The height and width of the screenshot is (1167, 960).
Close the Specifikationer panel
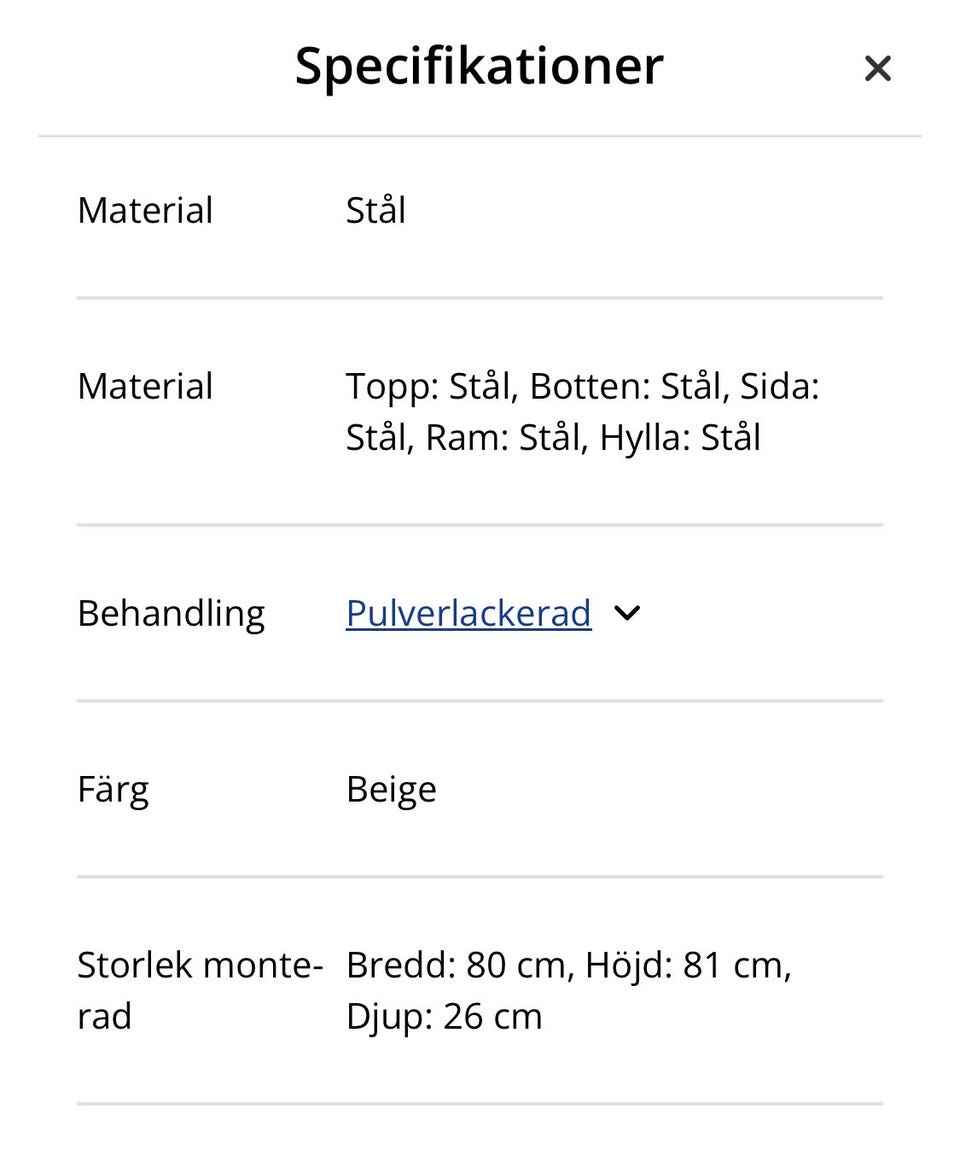tap(877, 68)
